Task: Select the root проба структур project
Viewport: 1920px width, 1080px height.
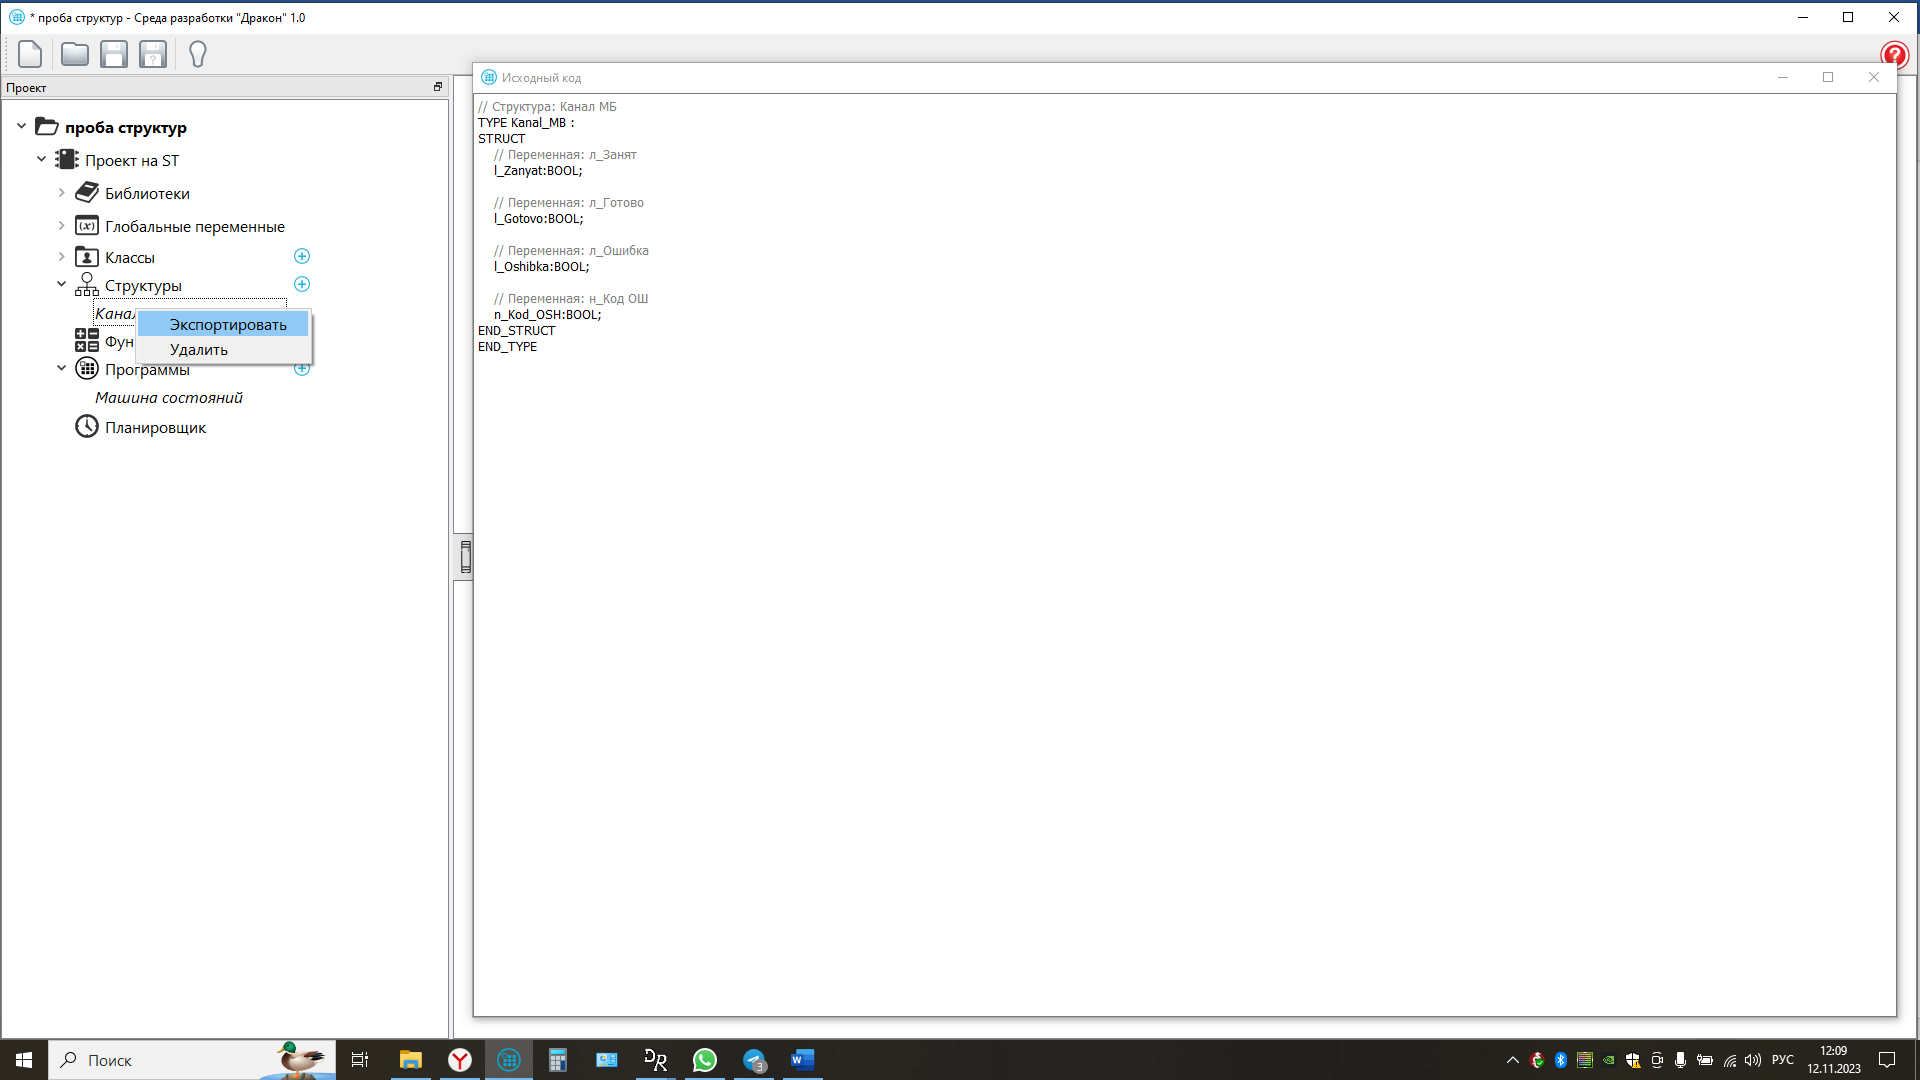Action: (125, 128)
